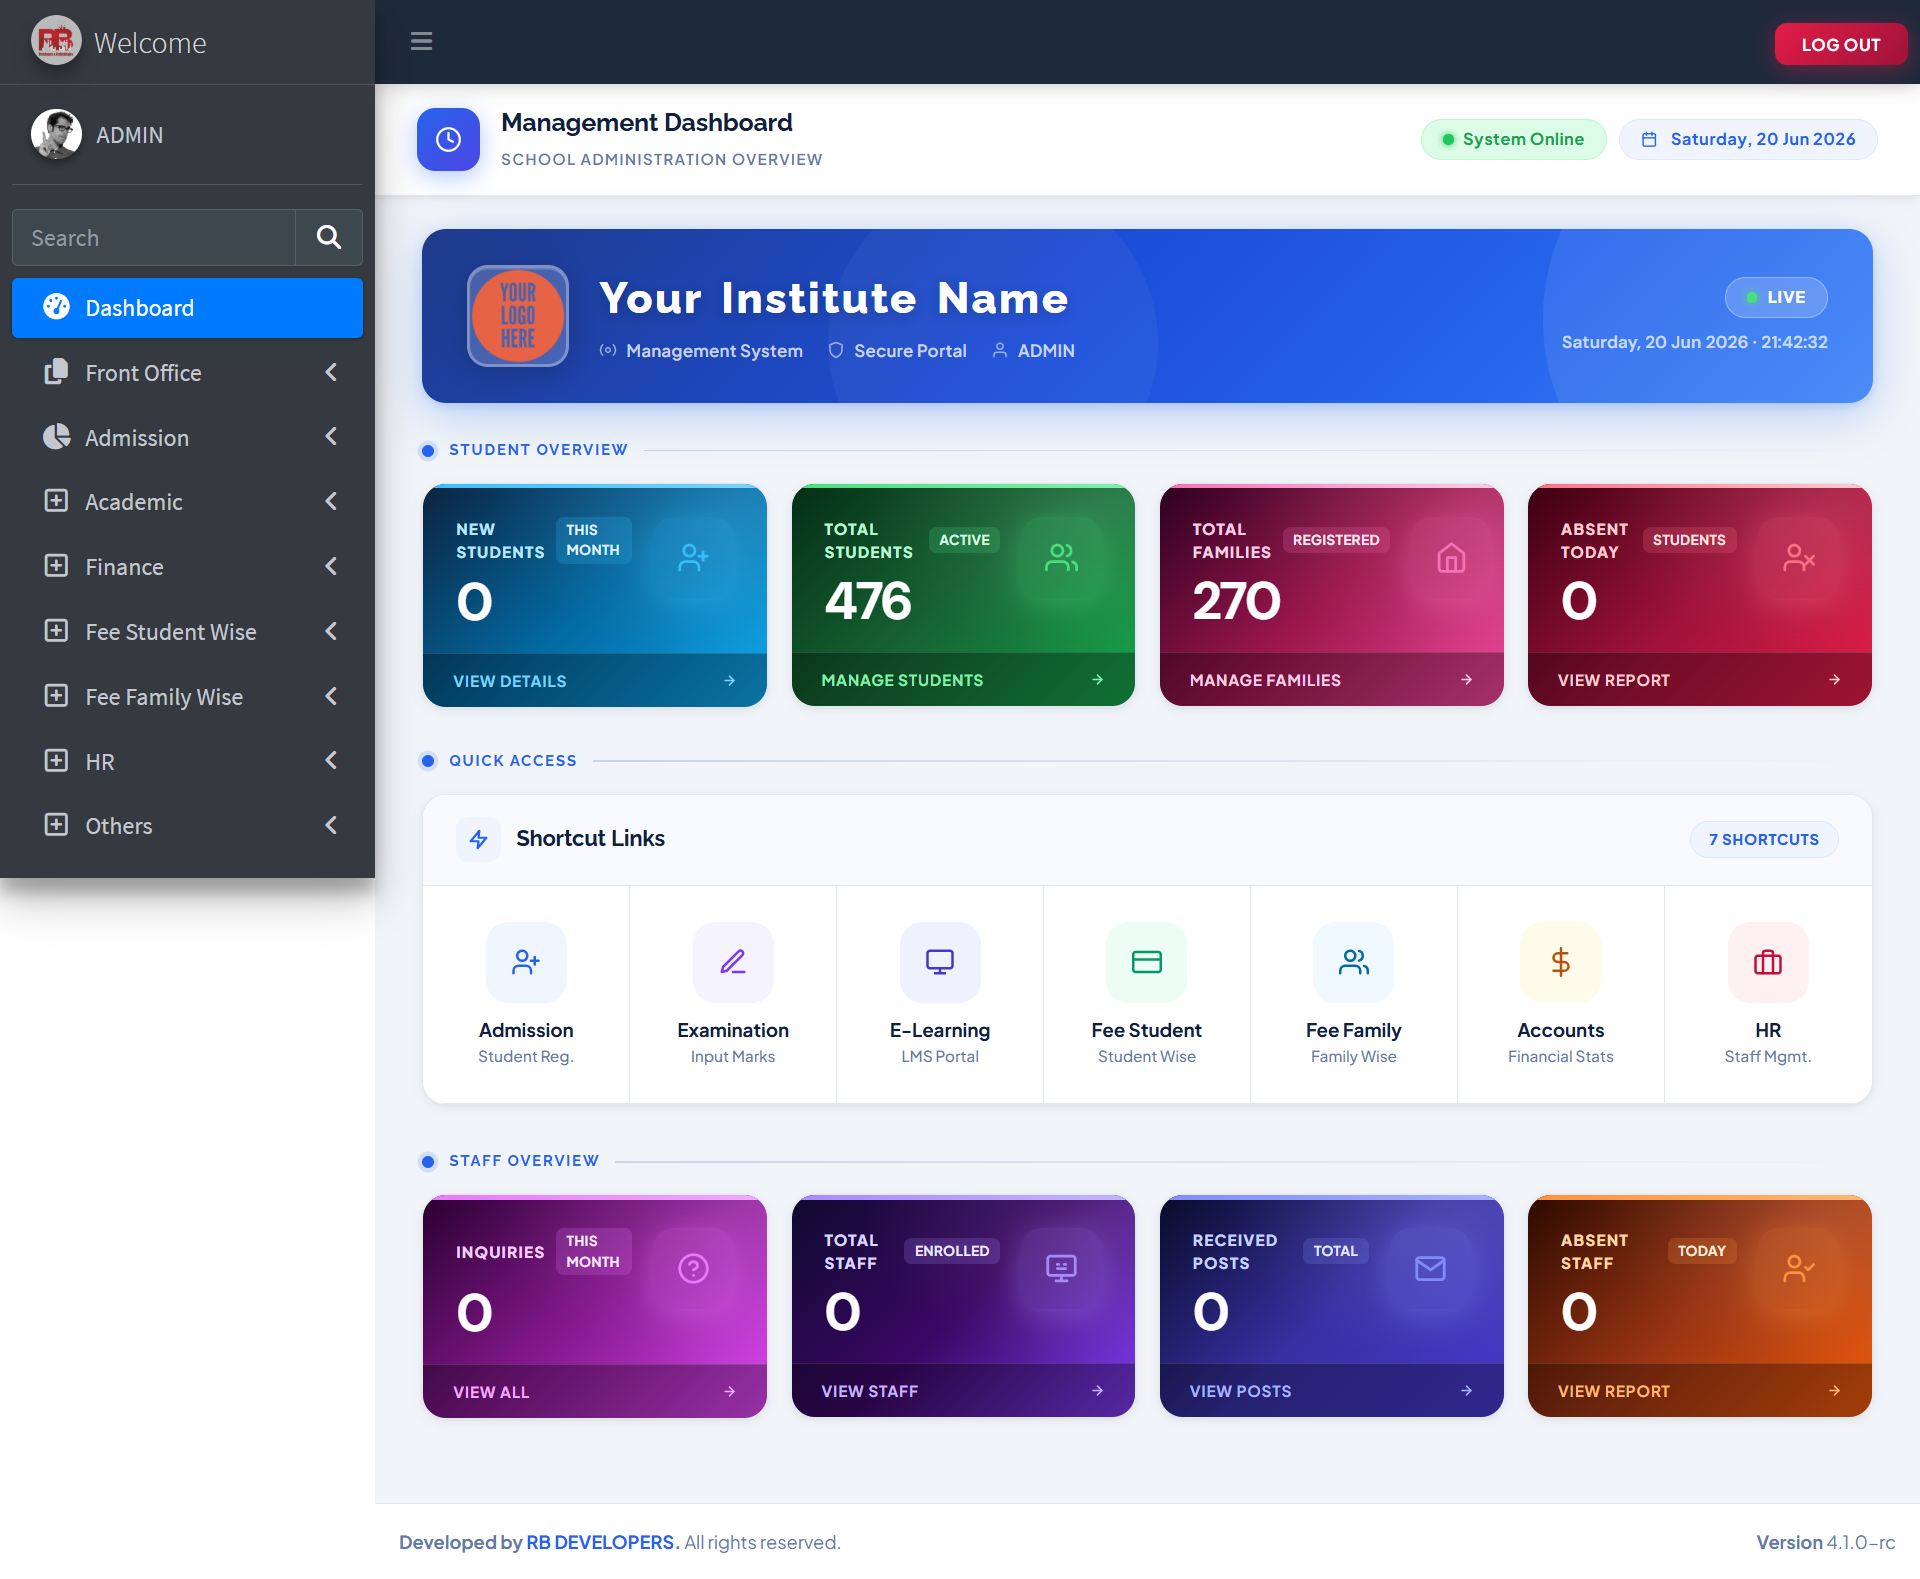1920x1579 pixels.
Task: Open the Admission shortcut icon
Action: (526, 962)
